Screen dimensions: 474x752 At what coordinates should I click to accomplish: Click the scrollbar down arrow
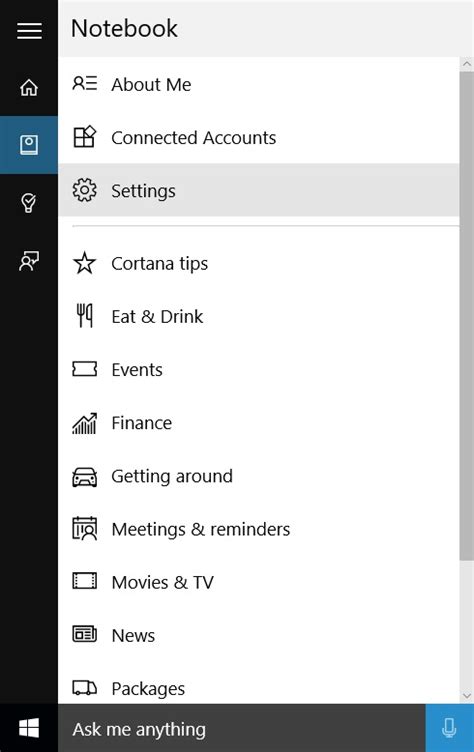(466, 695)
